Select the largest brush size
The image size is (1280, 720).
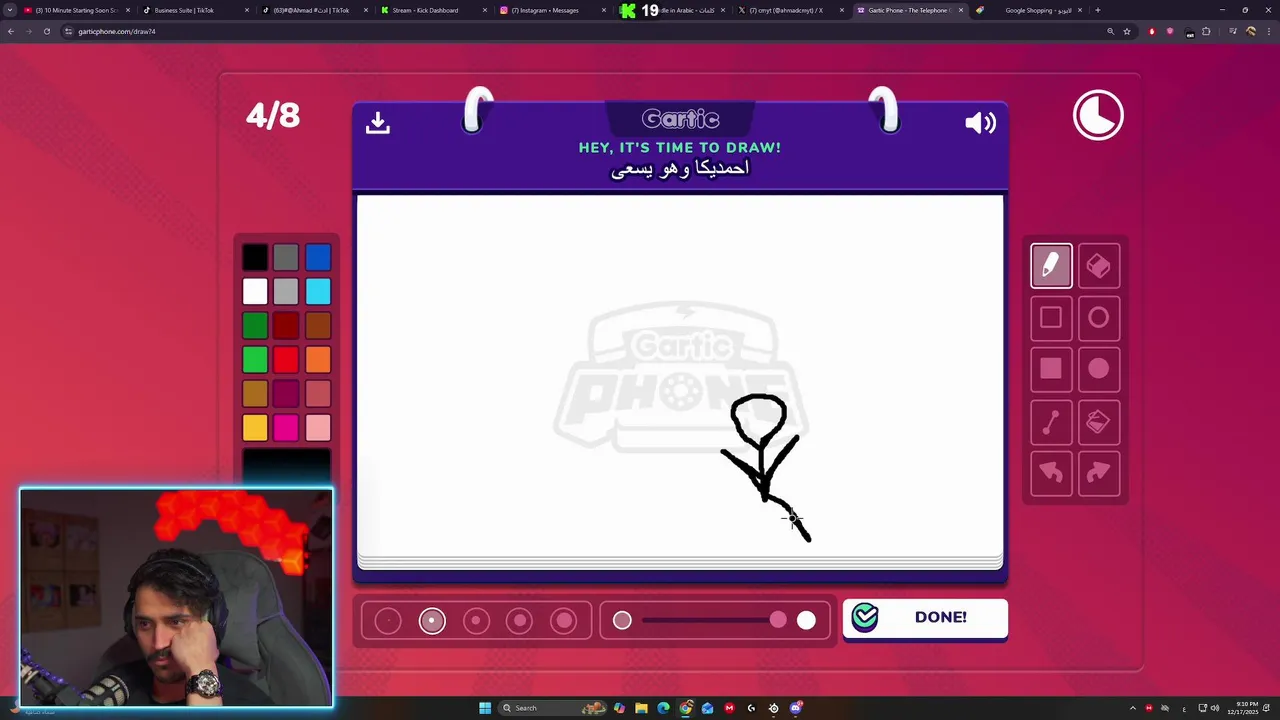pyautogui.click(x=564, y=621)
